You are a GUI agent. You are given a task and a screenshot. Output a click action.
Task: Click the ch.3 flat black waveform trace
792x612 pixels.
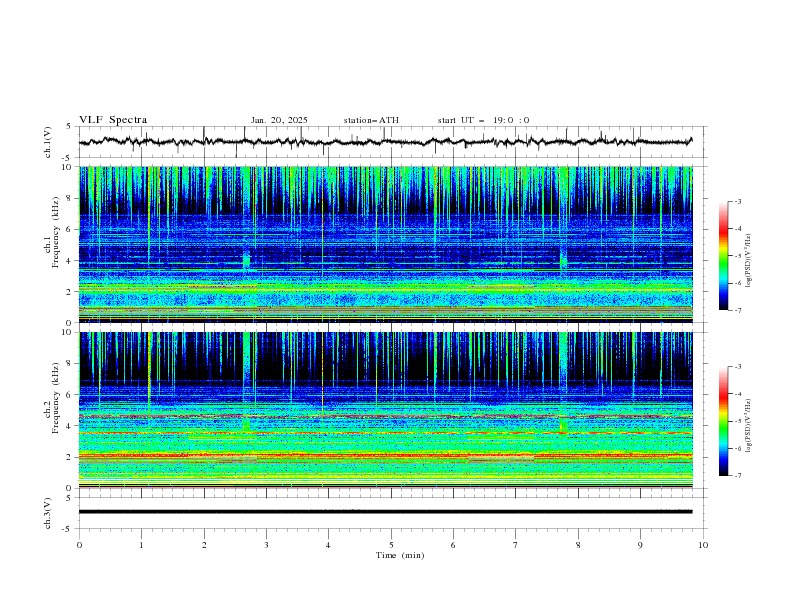click(385, 512)
